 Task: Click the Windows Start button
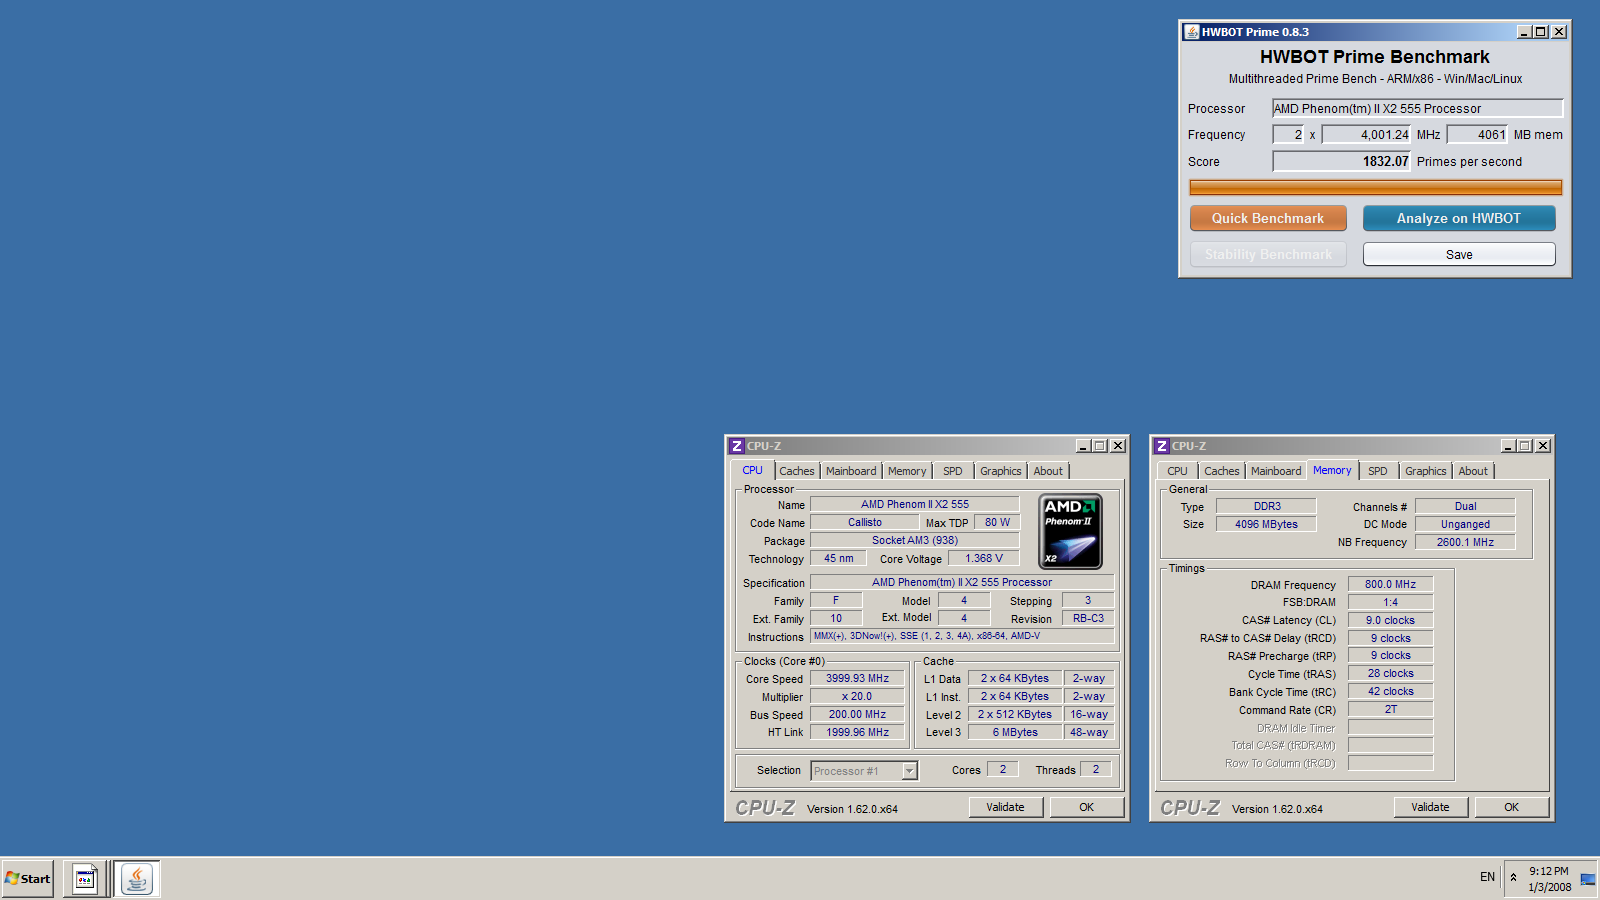coord(28,879)
